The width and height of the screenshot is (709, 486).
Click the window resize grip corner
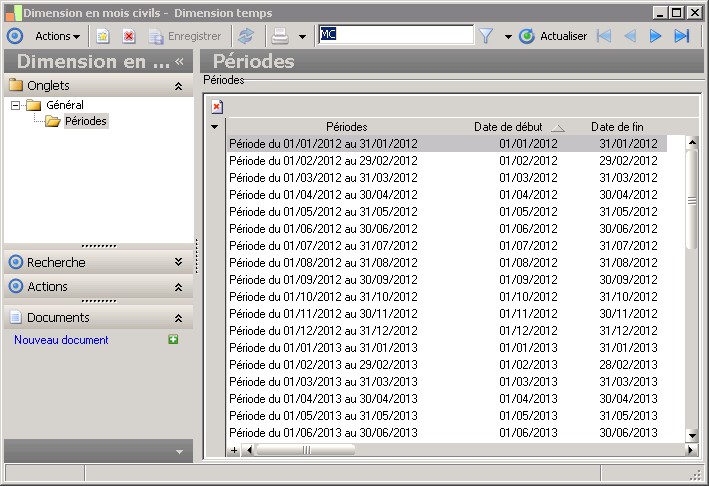pyautogui.click(x=695, y=474)
